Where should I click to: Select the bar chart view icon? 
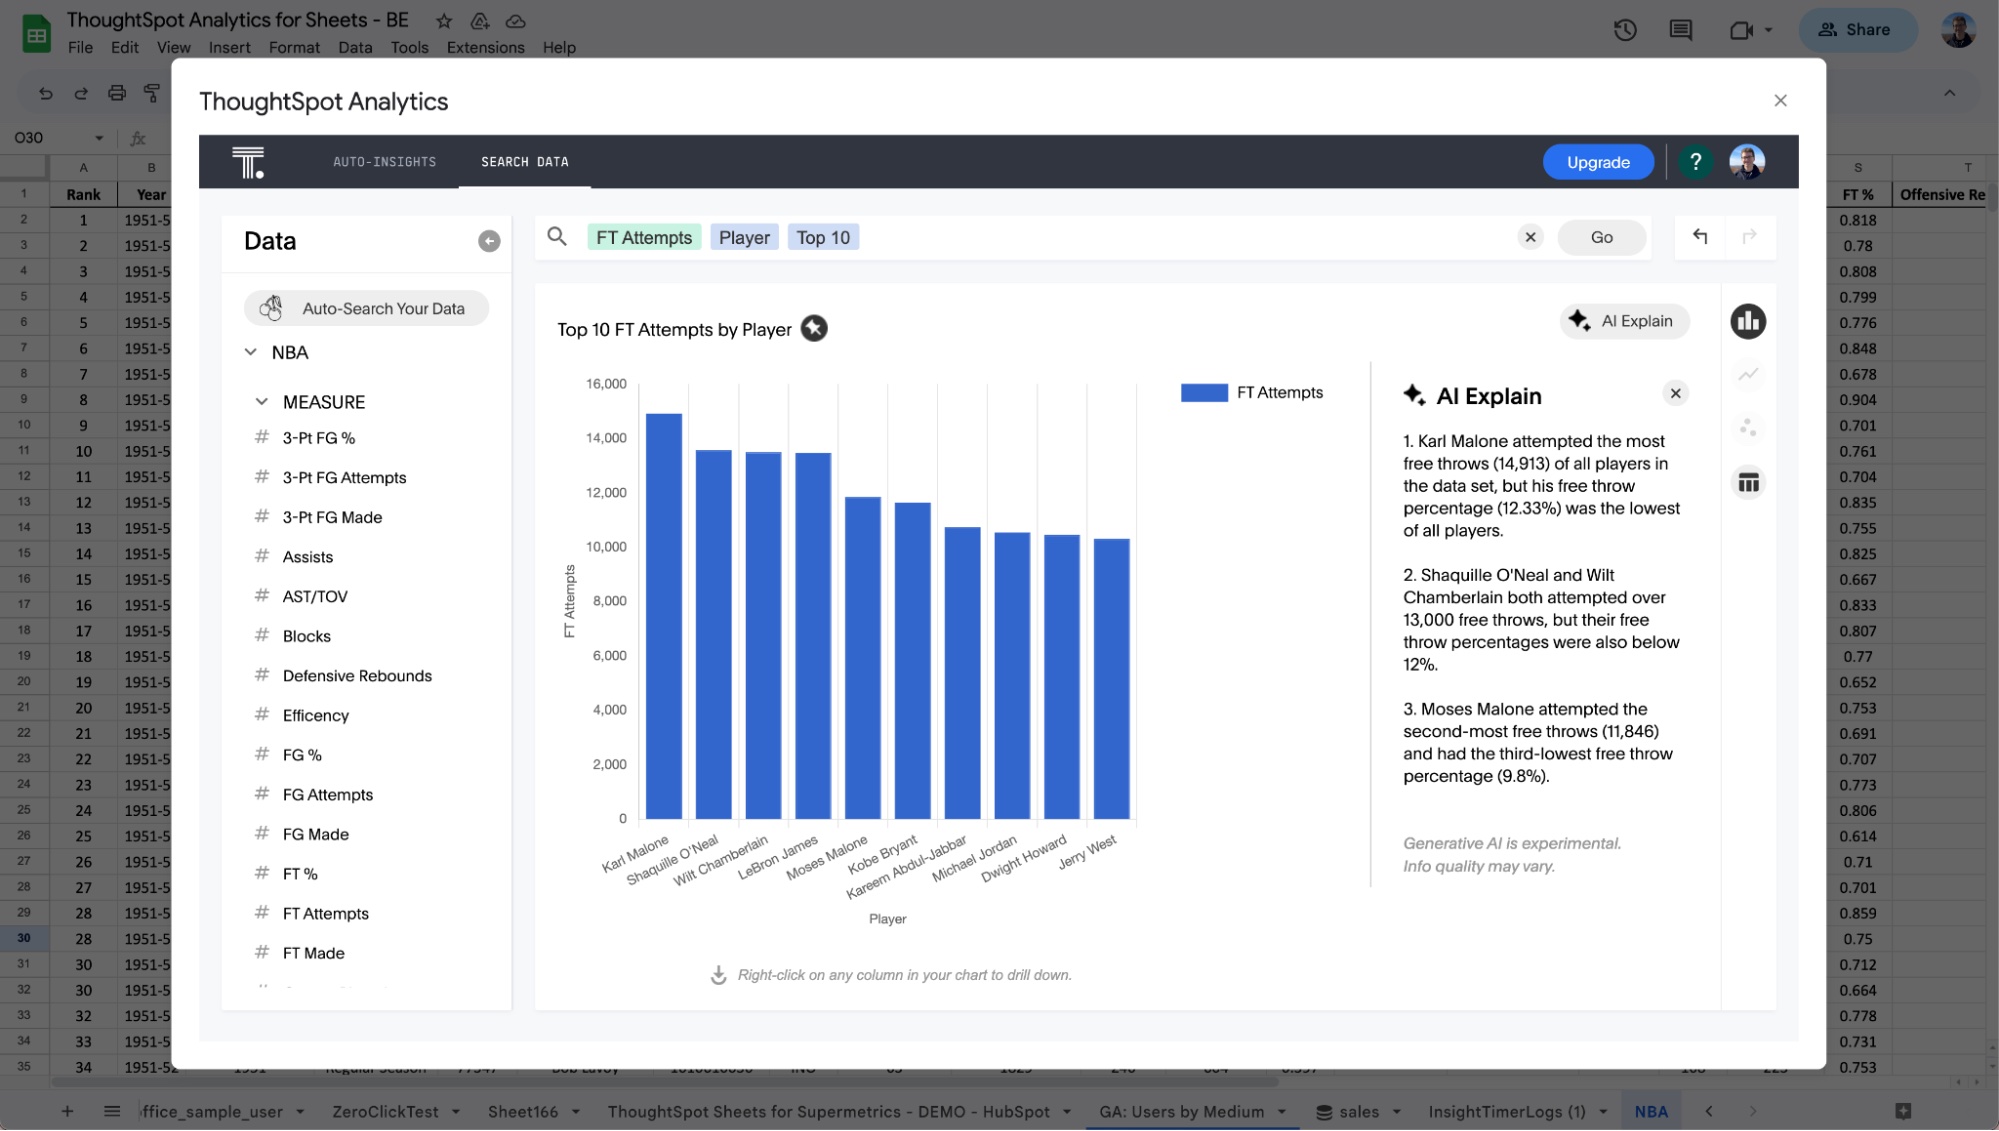pyautogui.click(x=1748, y=321)
